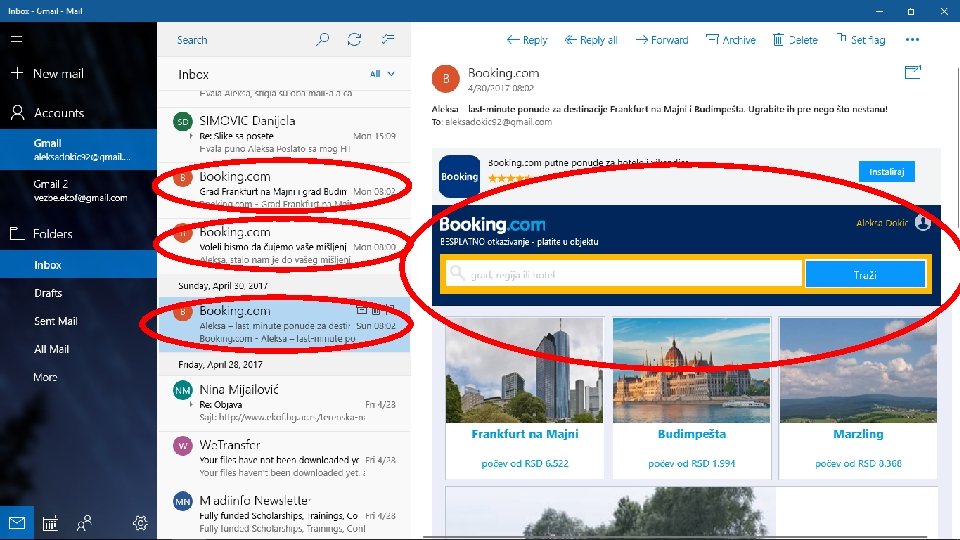Open the Sent Mail folder

point(55,321)
